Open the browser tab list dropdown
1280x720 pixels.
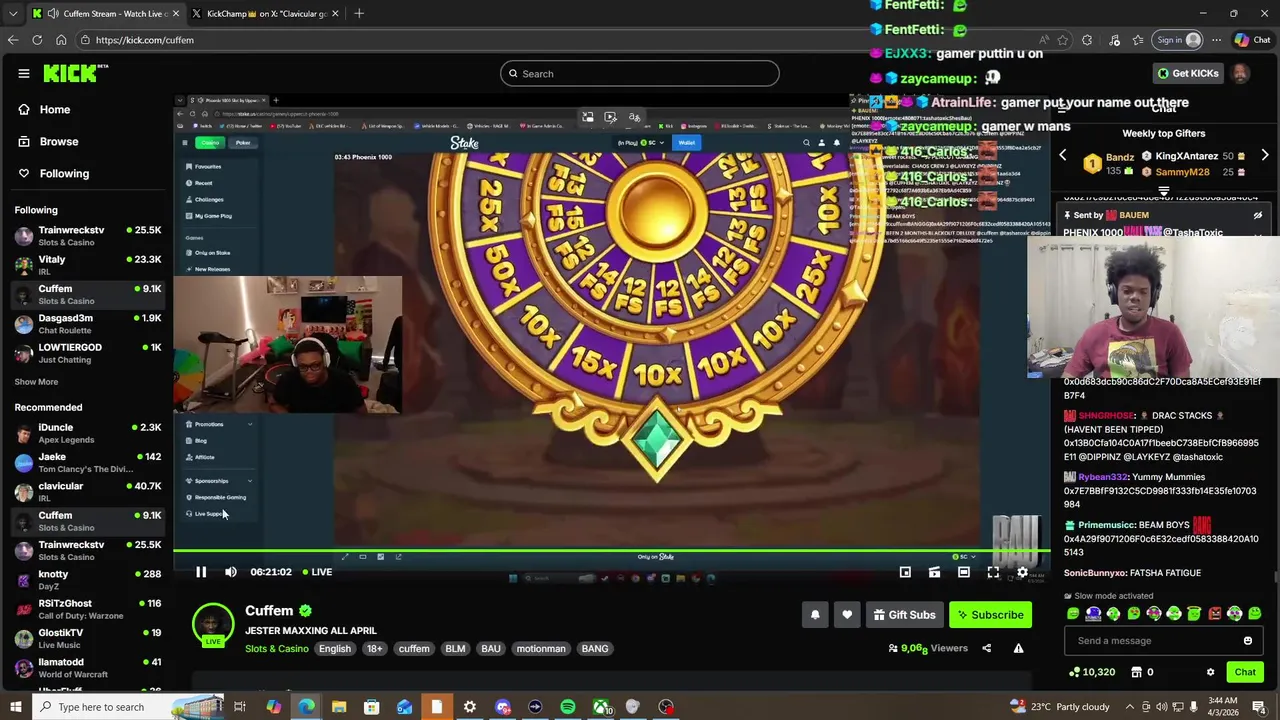point(12,14)
